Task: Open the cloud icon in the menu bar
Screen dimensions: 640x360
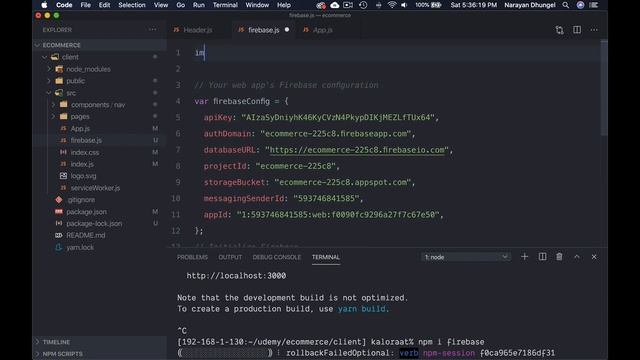Action: (335, 5)
